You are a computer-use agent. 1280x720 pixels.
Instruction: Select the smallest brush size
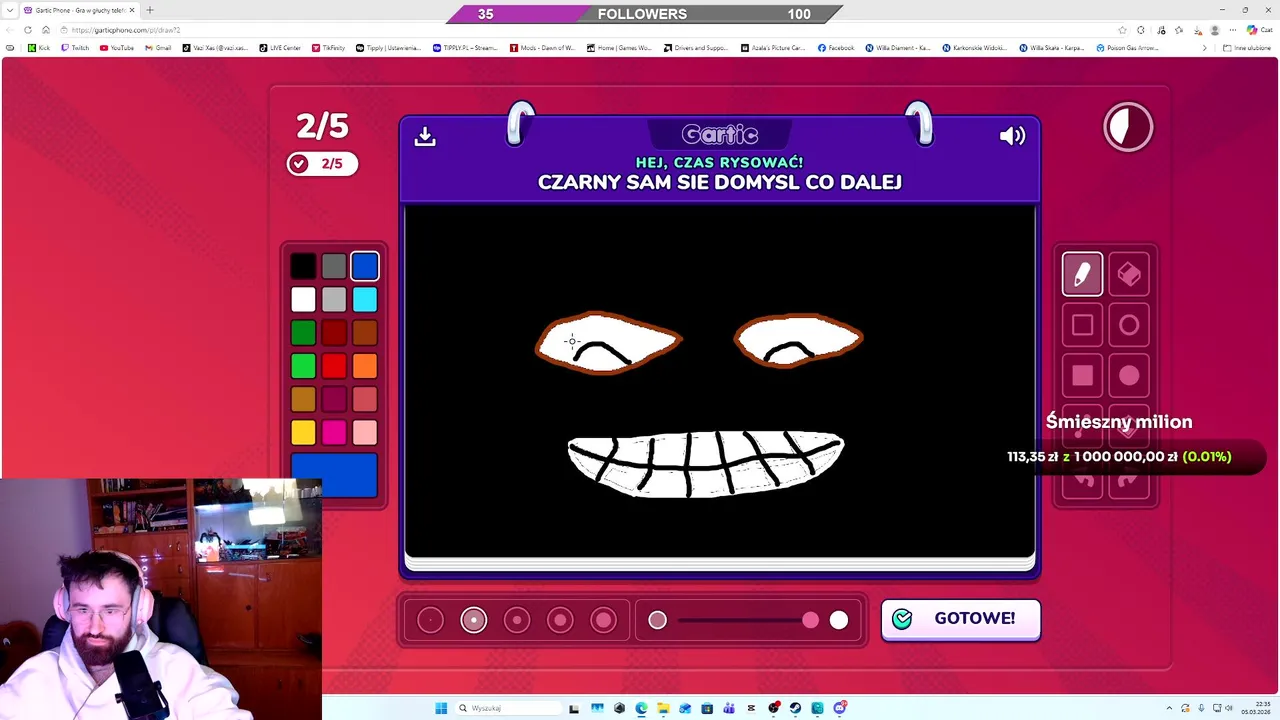(x=430, y=620)
